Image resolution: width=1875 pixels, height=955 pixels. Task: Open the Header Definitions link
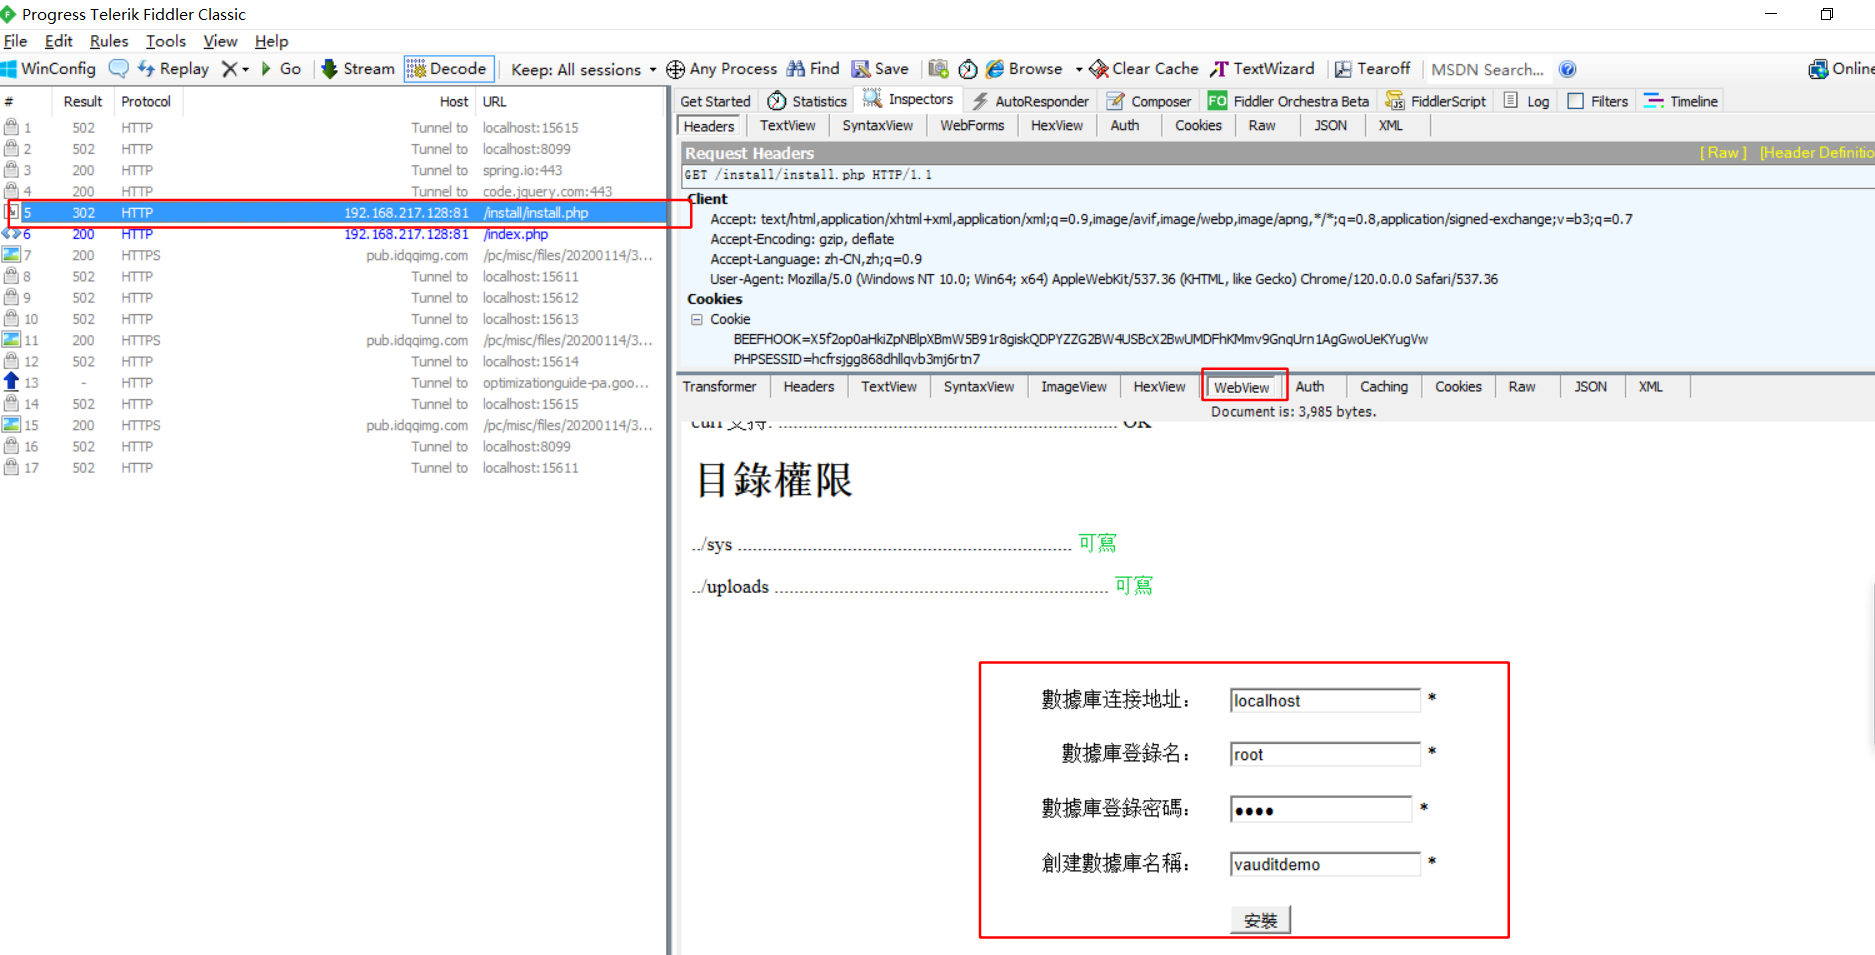(1816, 152)
